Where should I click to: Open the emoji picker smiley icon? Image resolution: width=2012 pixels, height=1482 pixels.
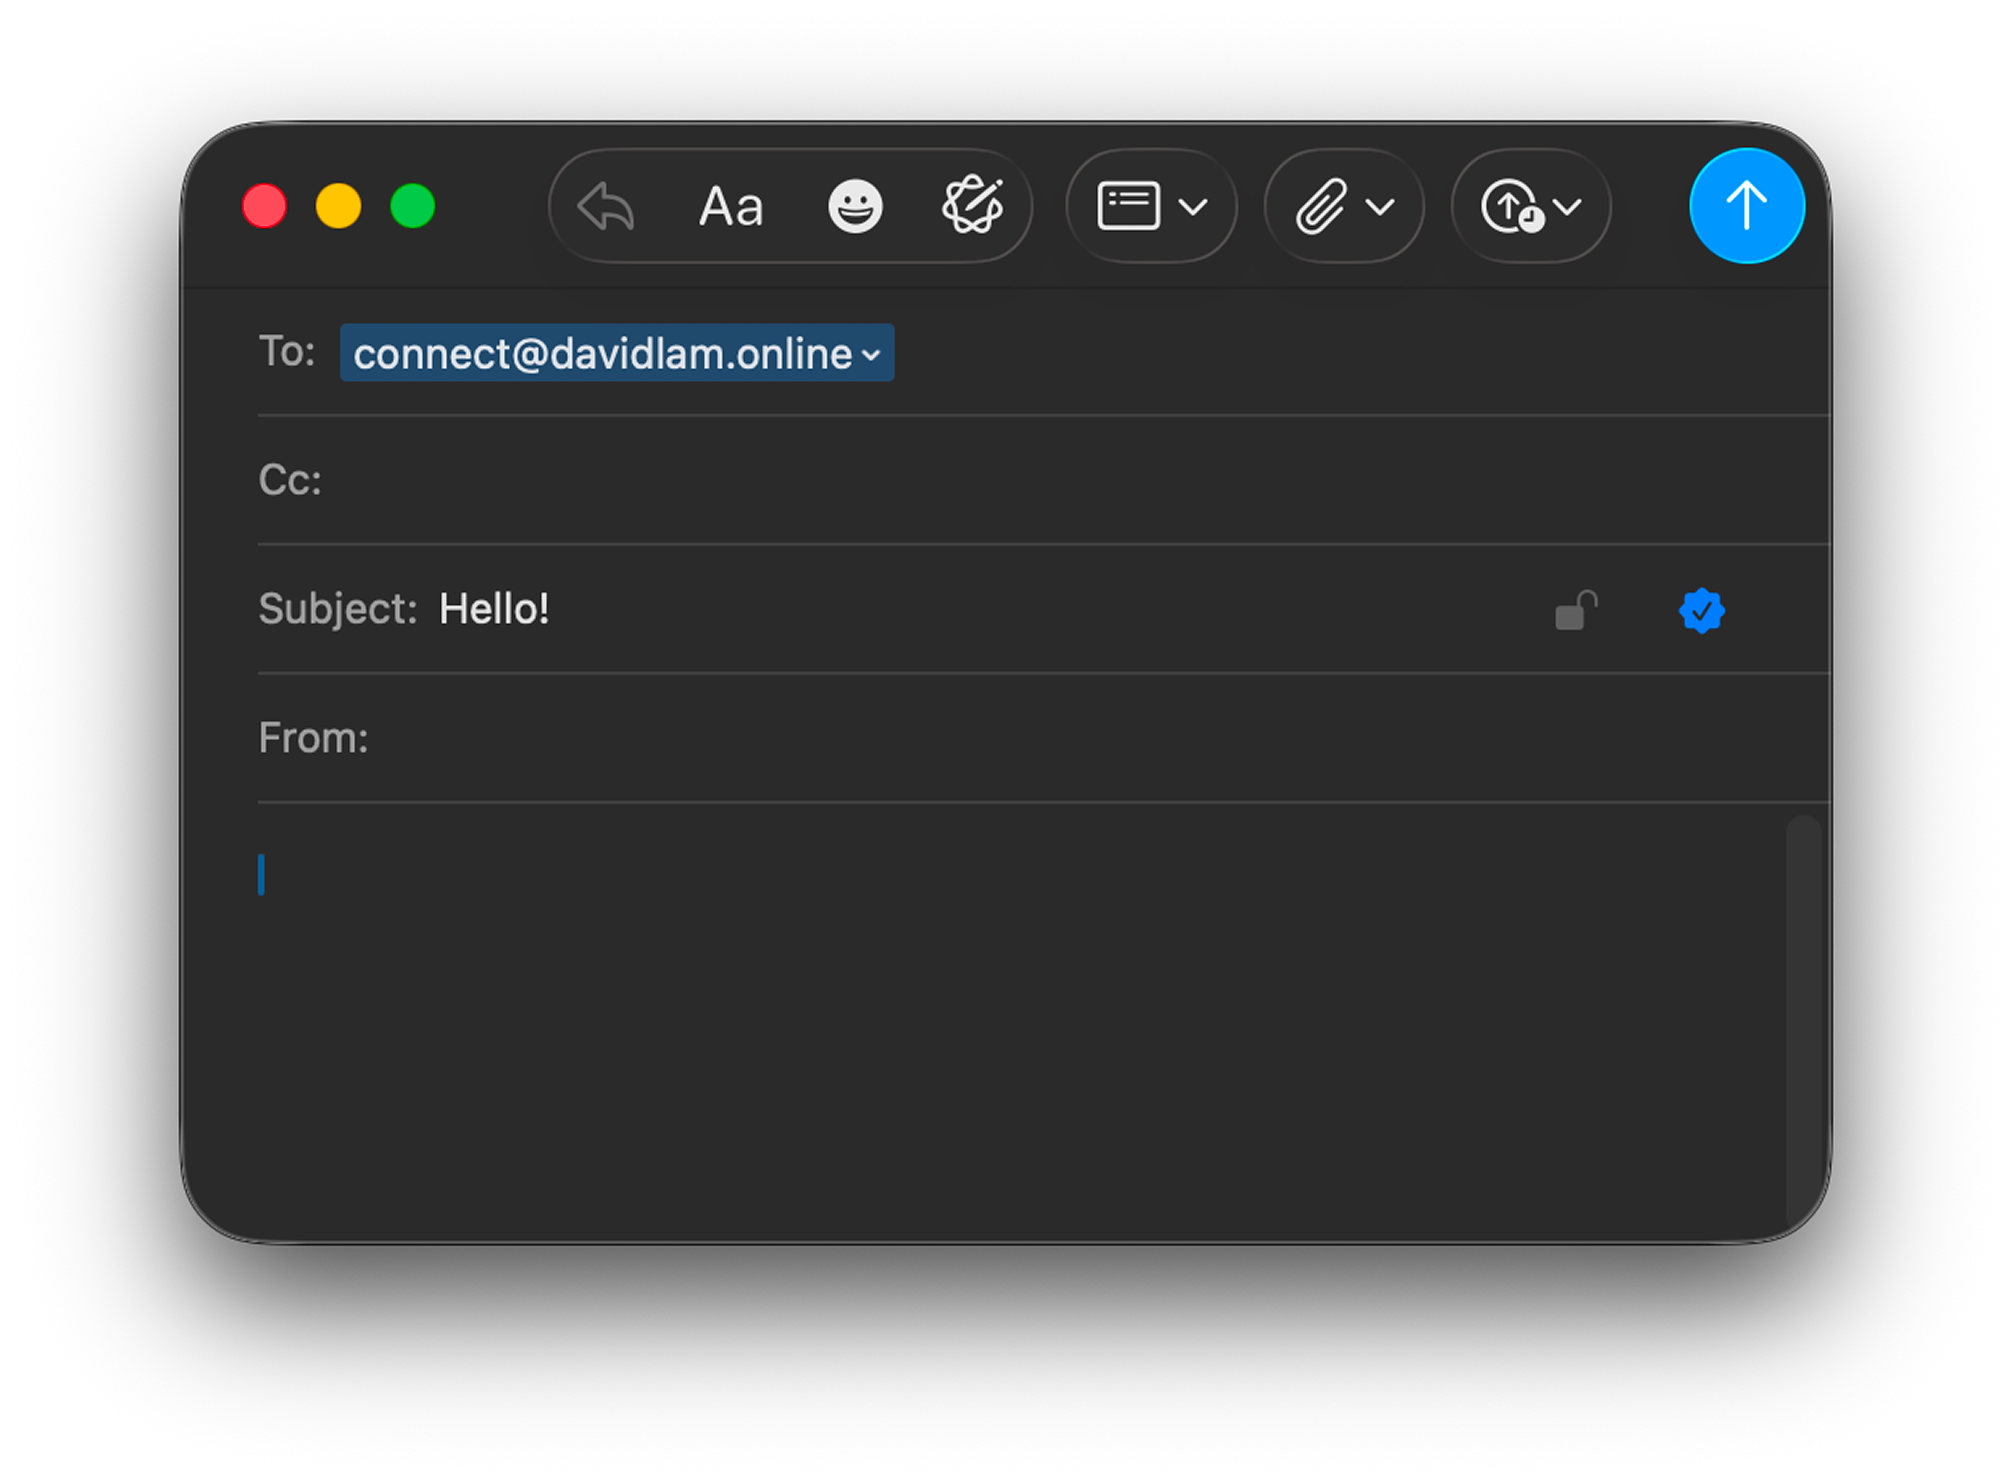click(x=855, y=207)
